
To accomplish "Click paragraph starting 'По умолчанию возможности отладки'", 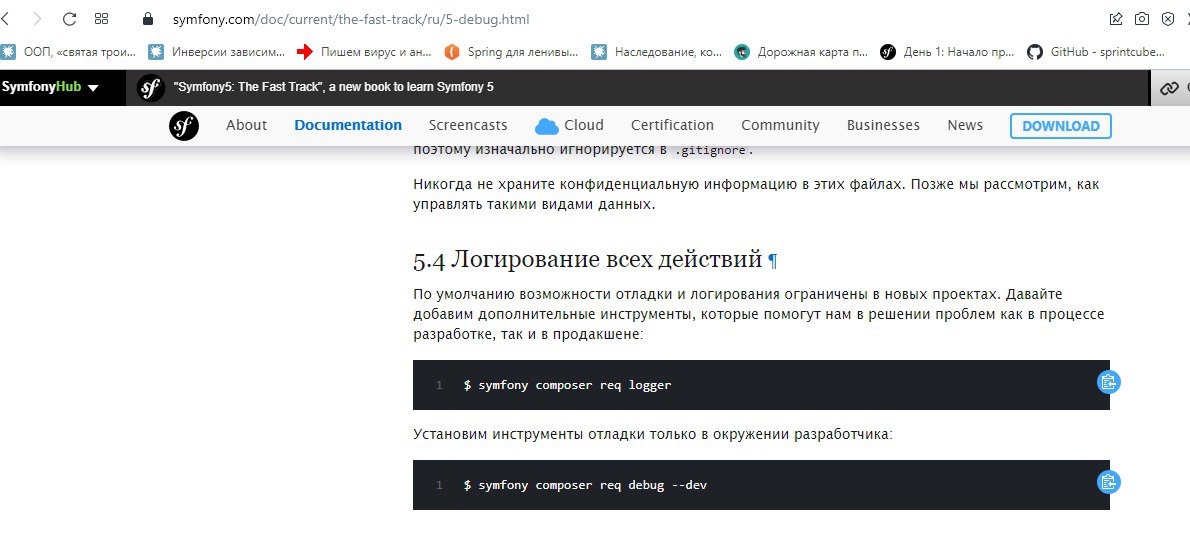I will pyautogui.click(x=759, y=314).
